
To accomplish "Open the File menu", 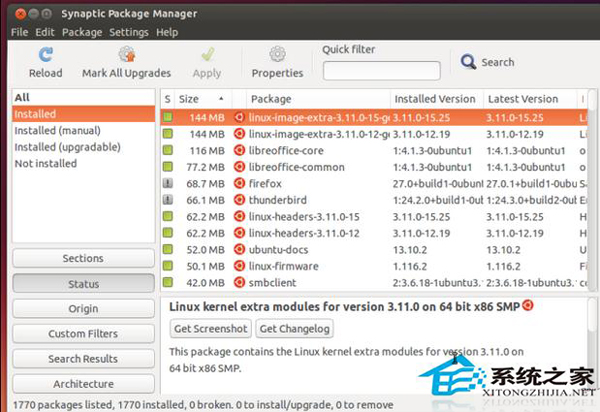I will click(20, 32).
